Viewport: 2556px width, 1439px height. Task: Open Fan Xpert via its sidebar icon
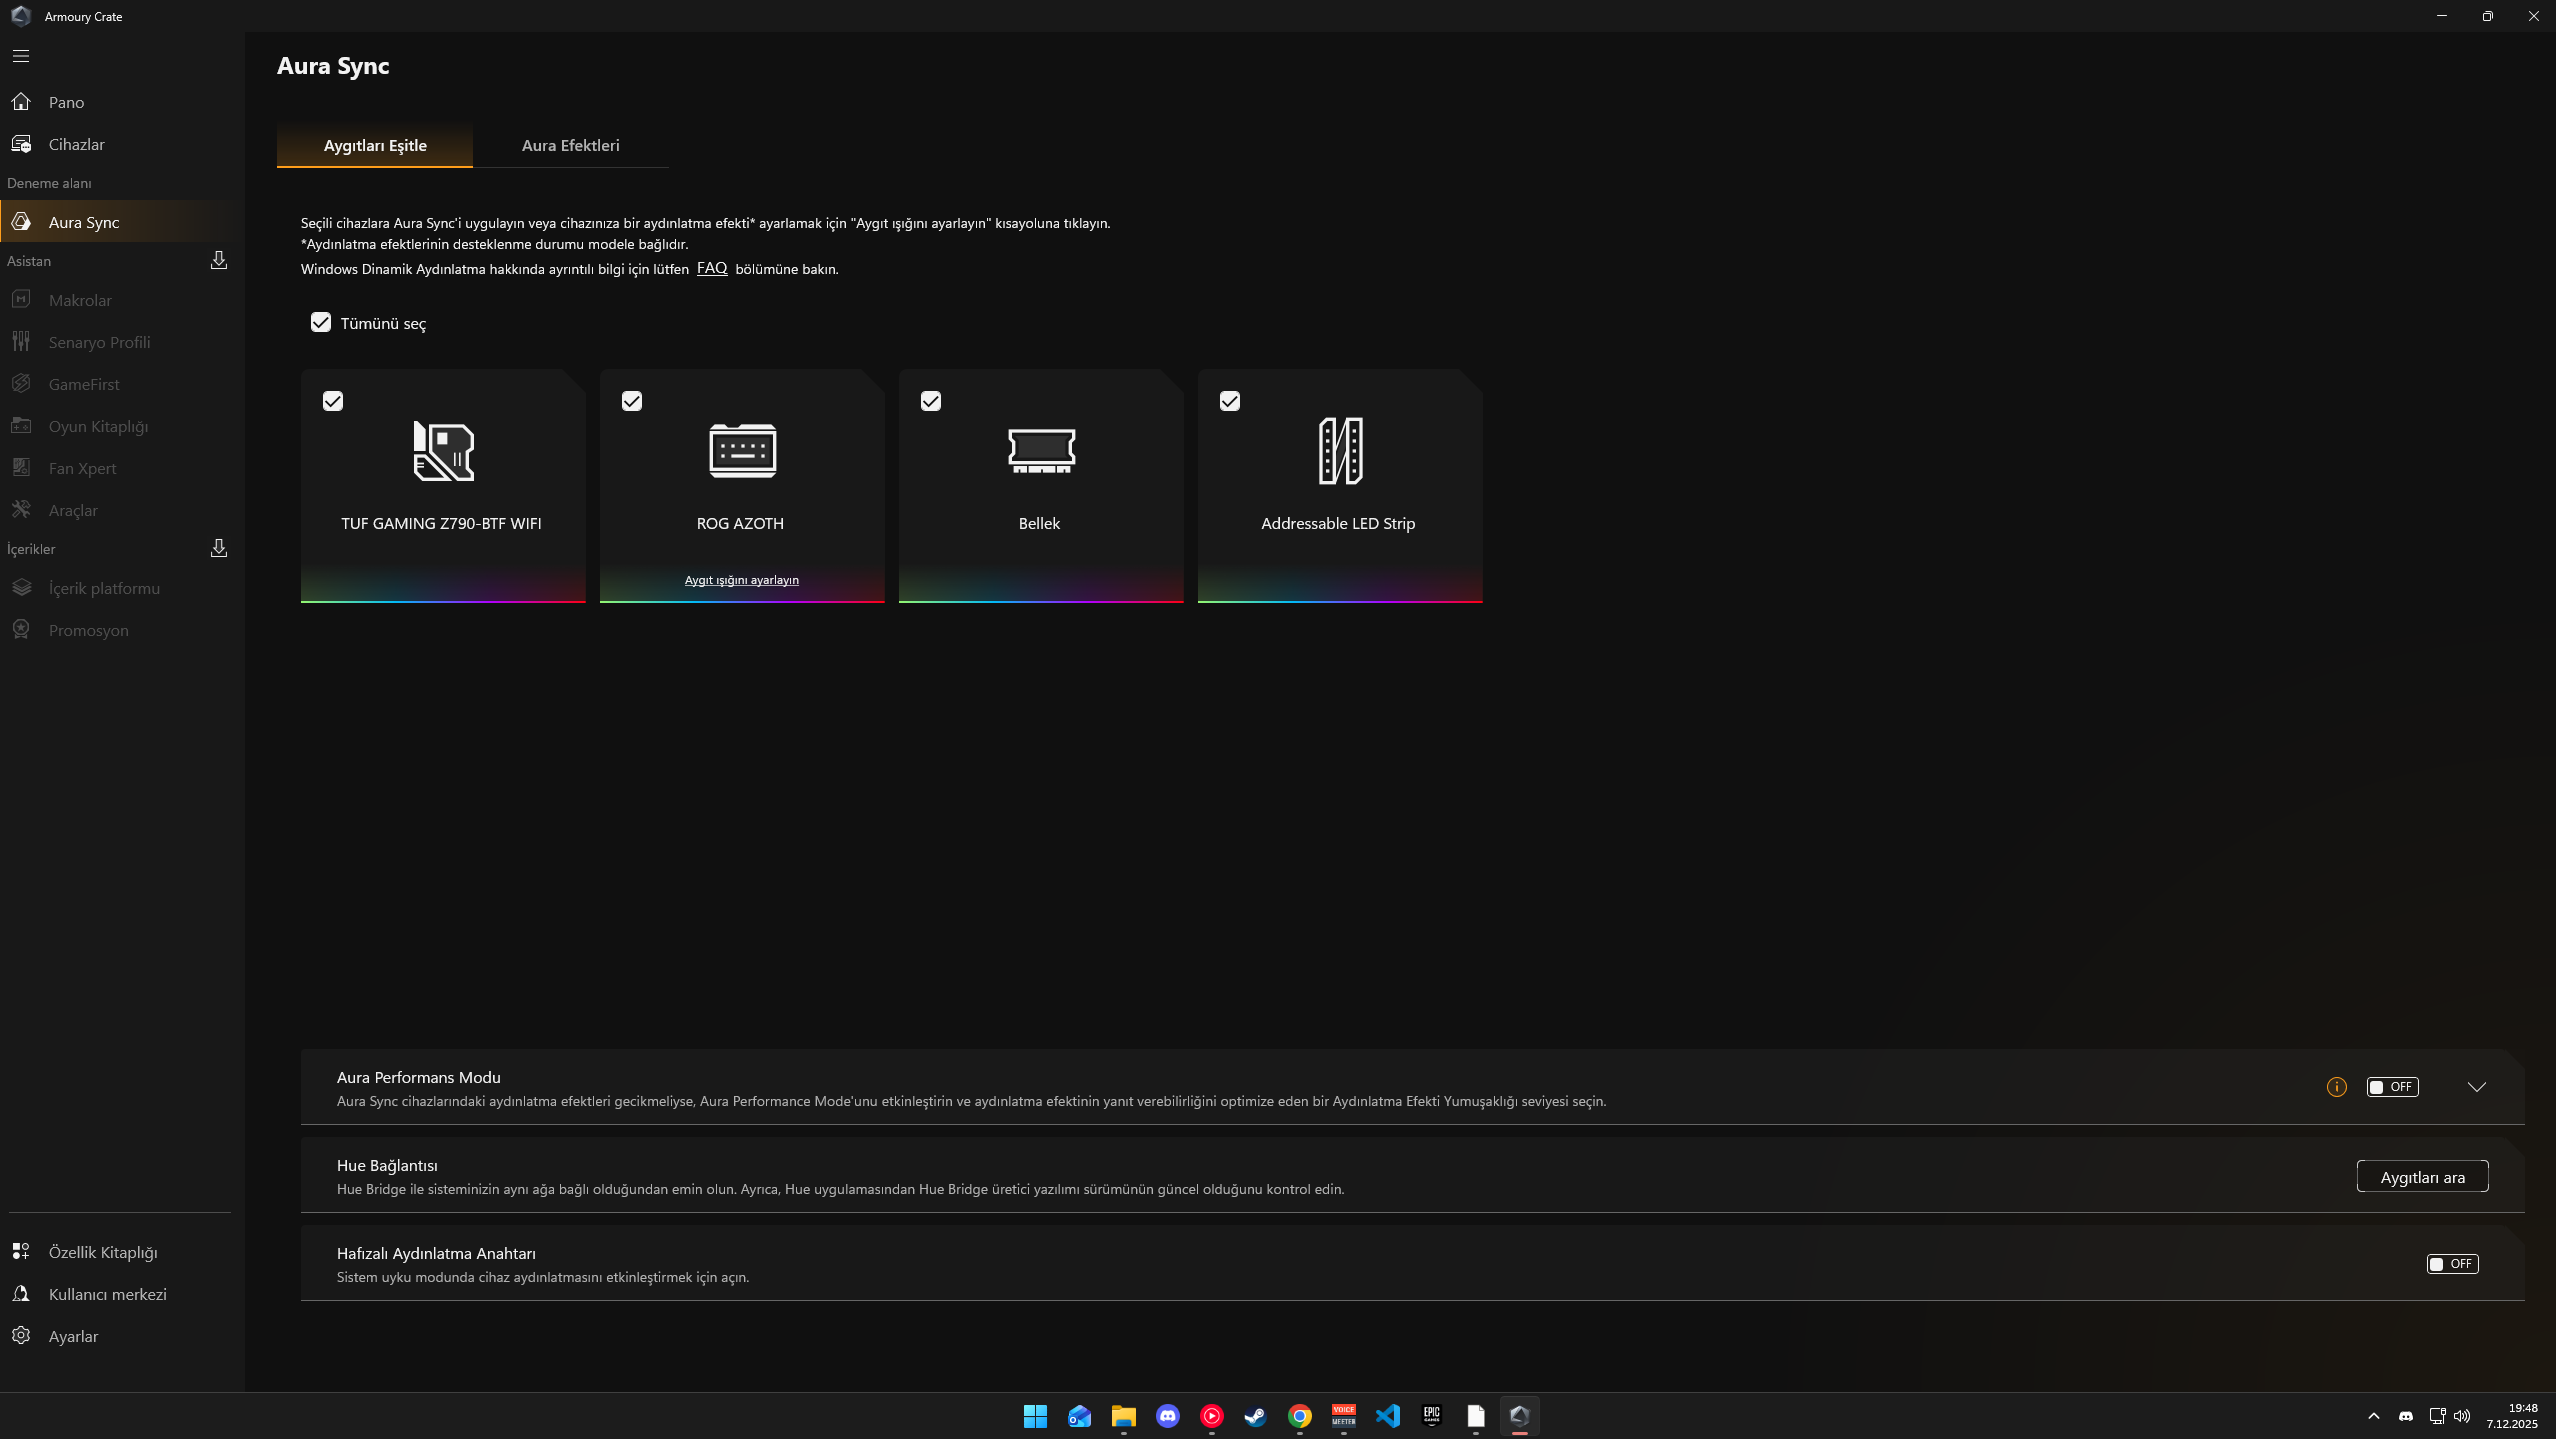21,468
